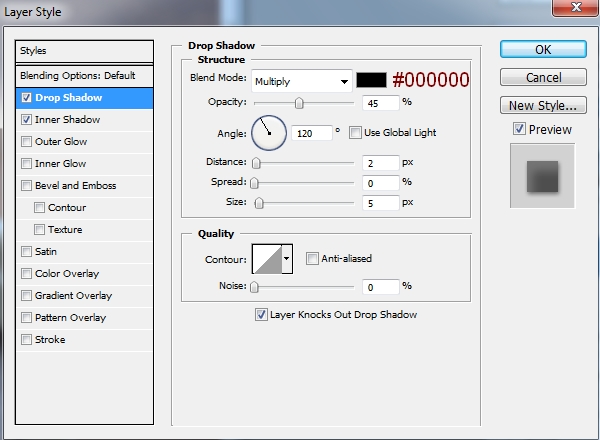Click the style preview thumbnail
The image size is (600, 440).
pos(542,176)
